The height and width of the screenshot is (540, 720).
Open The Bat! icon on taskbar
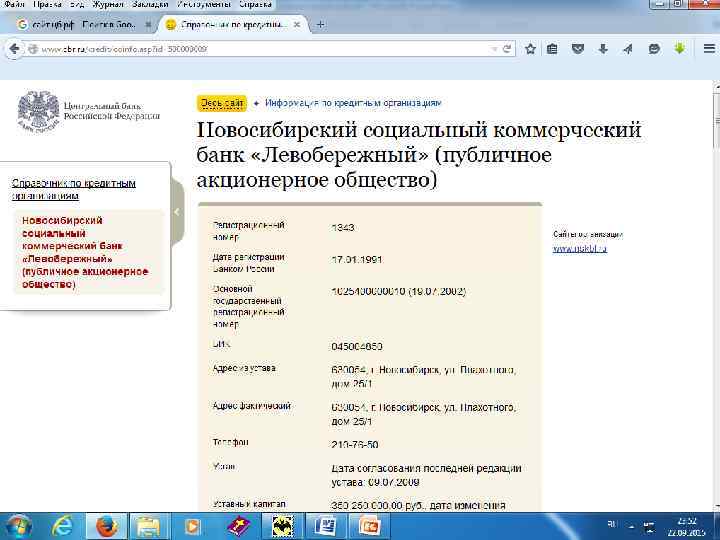tap(282, 526)
